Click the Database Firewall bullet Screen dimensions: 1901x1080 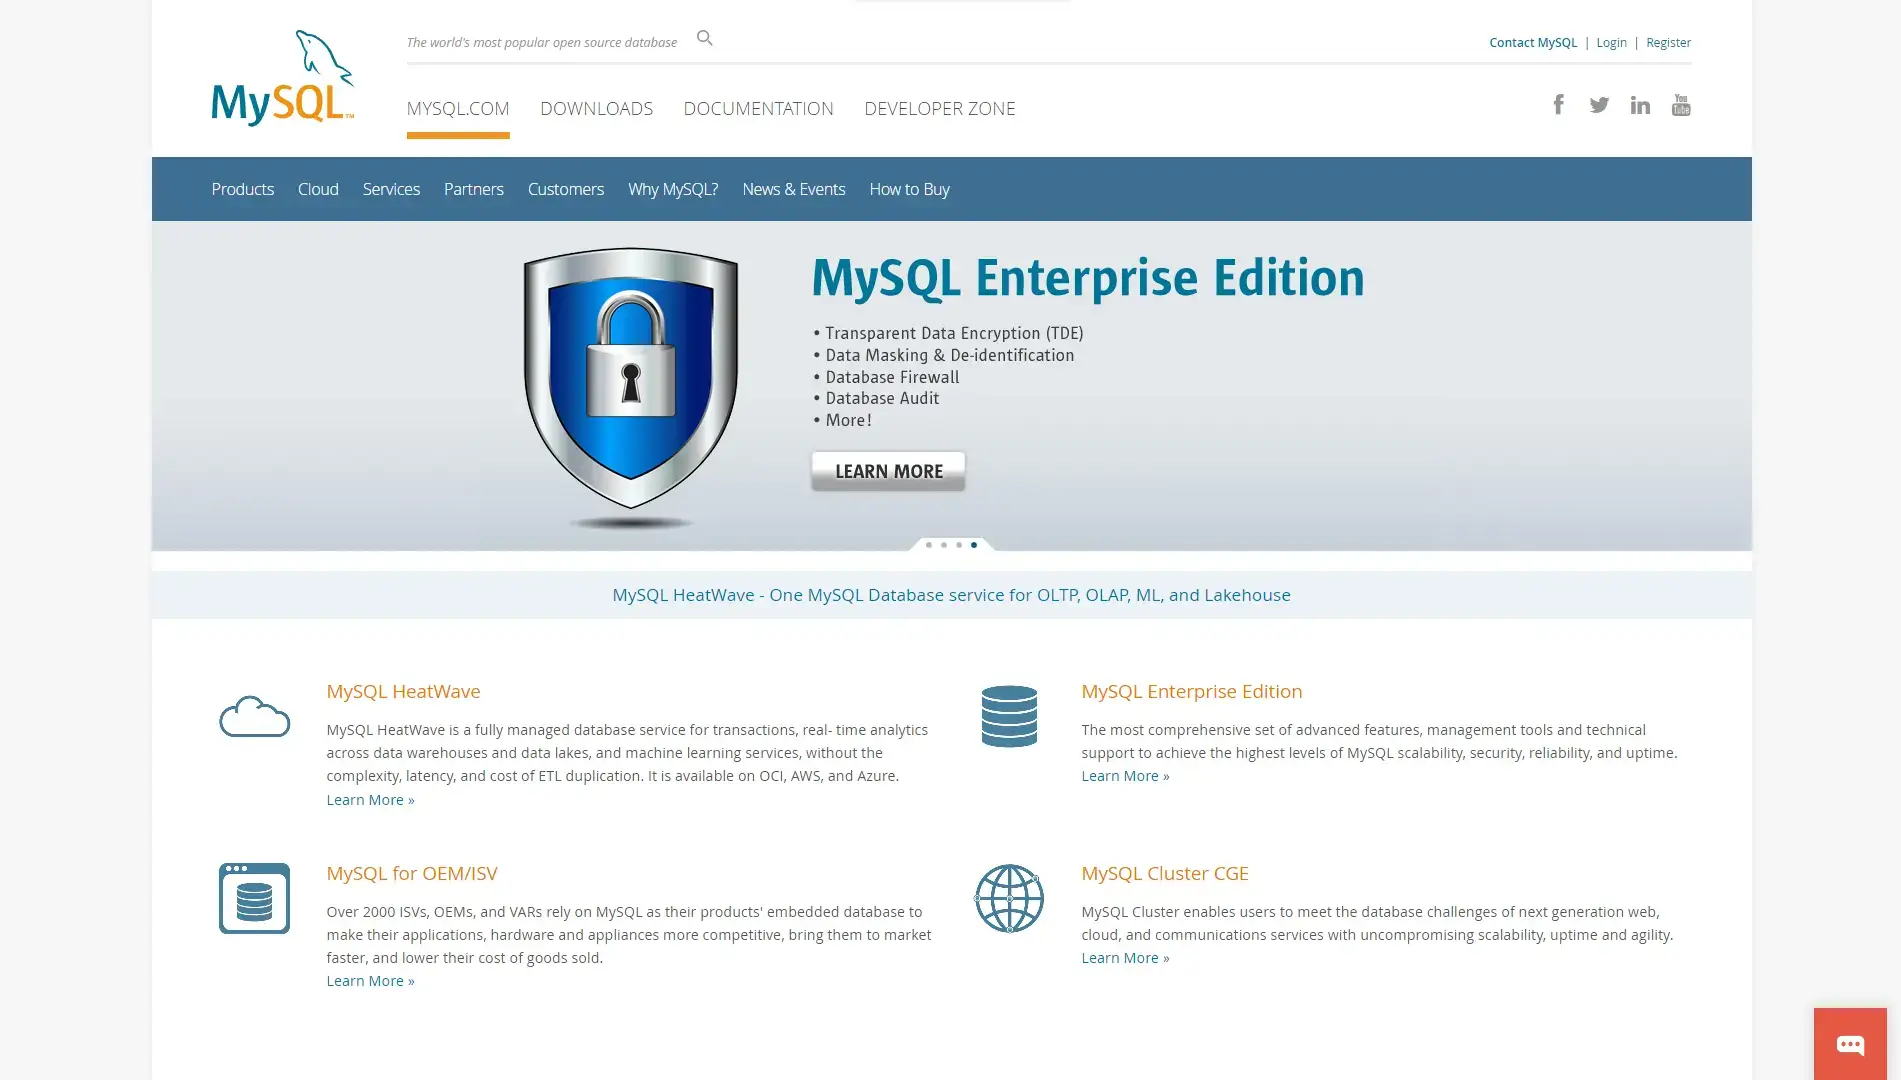886,377
